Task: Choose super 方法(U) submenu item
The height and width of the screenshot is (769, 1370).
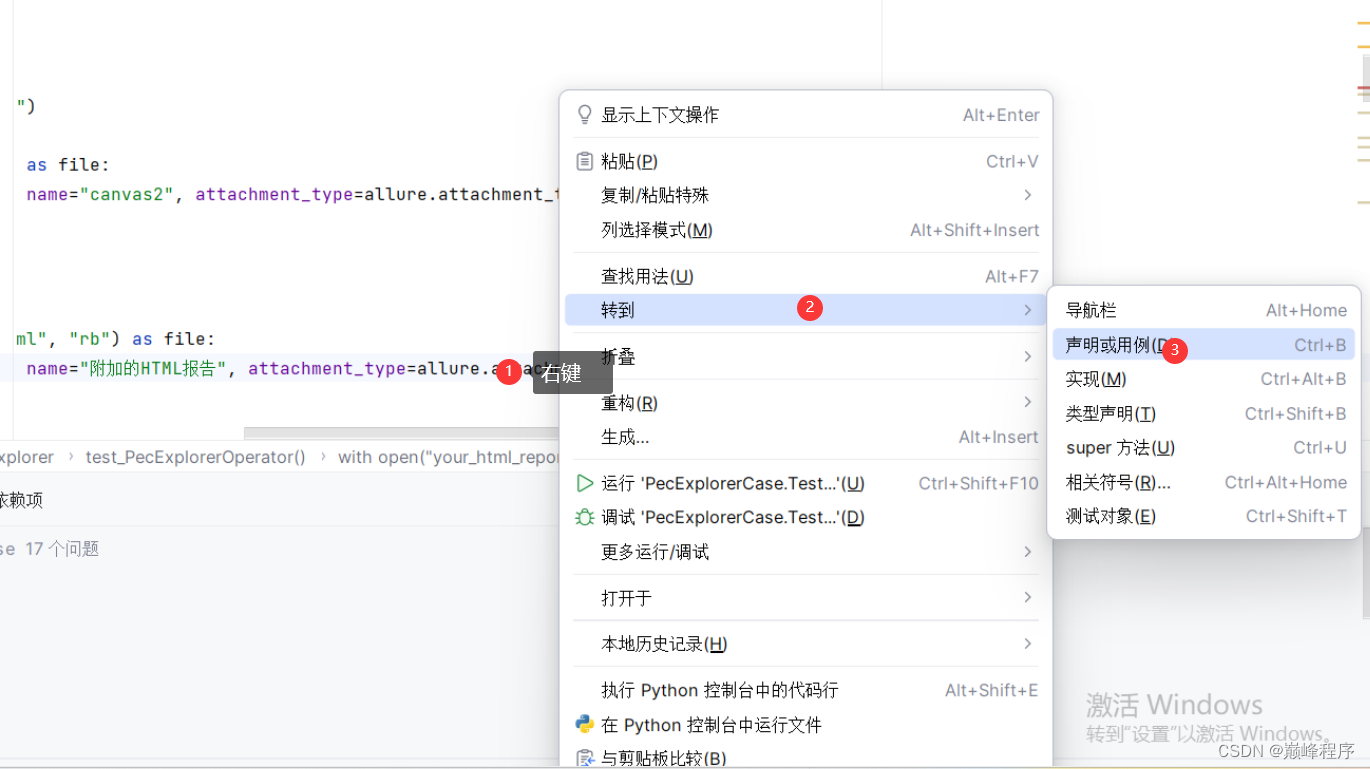Action: [x=1204, y=447]
